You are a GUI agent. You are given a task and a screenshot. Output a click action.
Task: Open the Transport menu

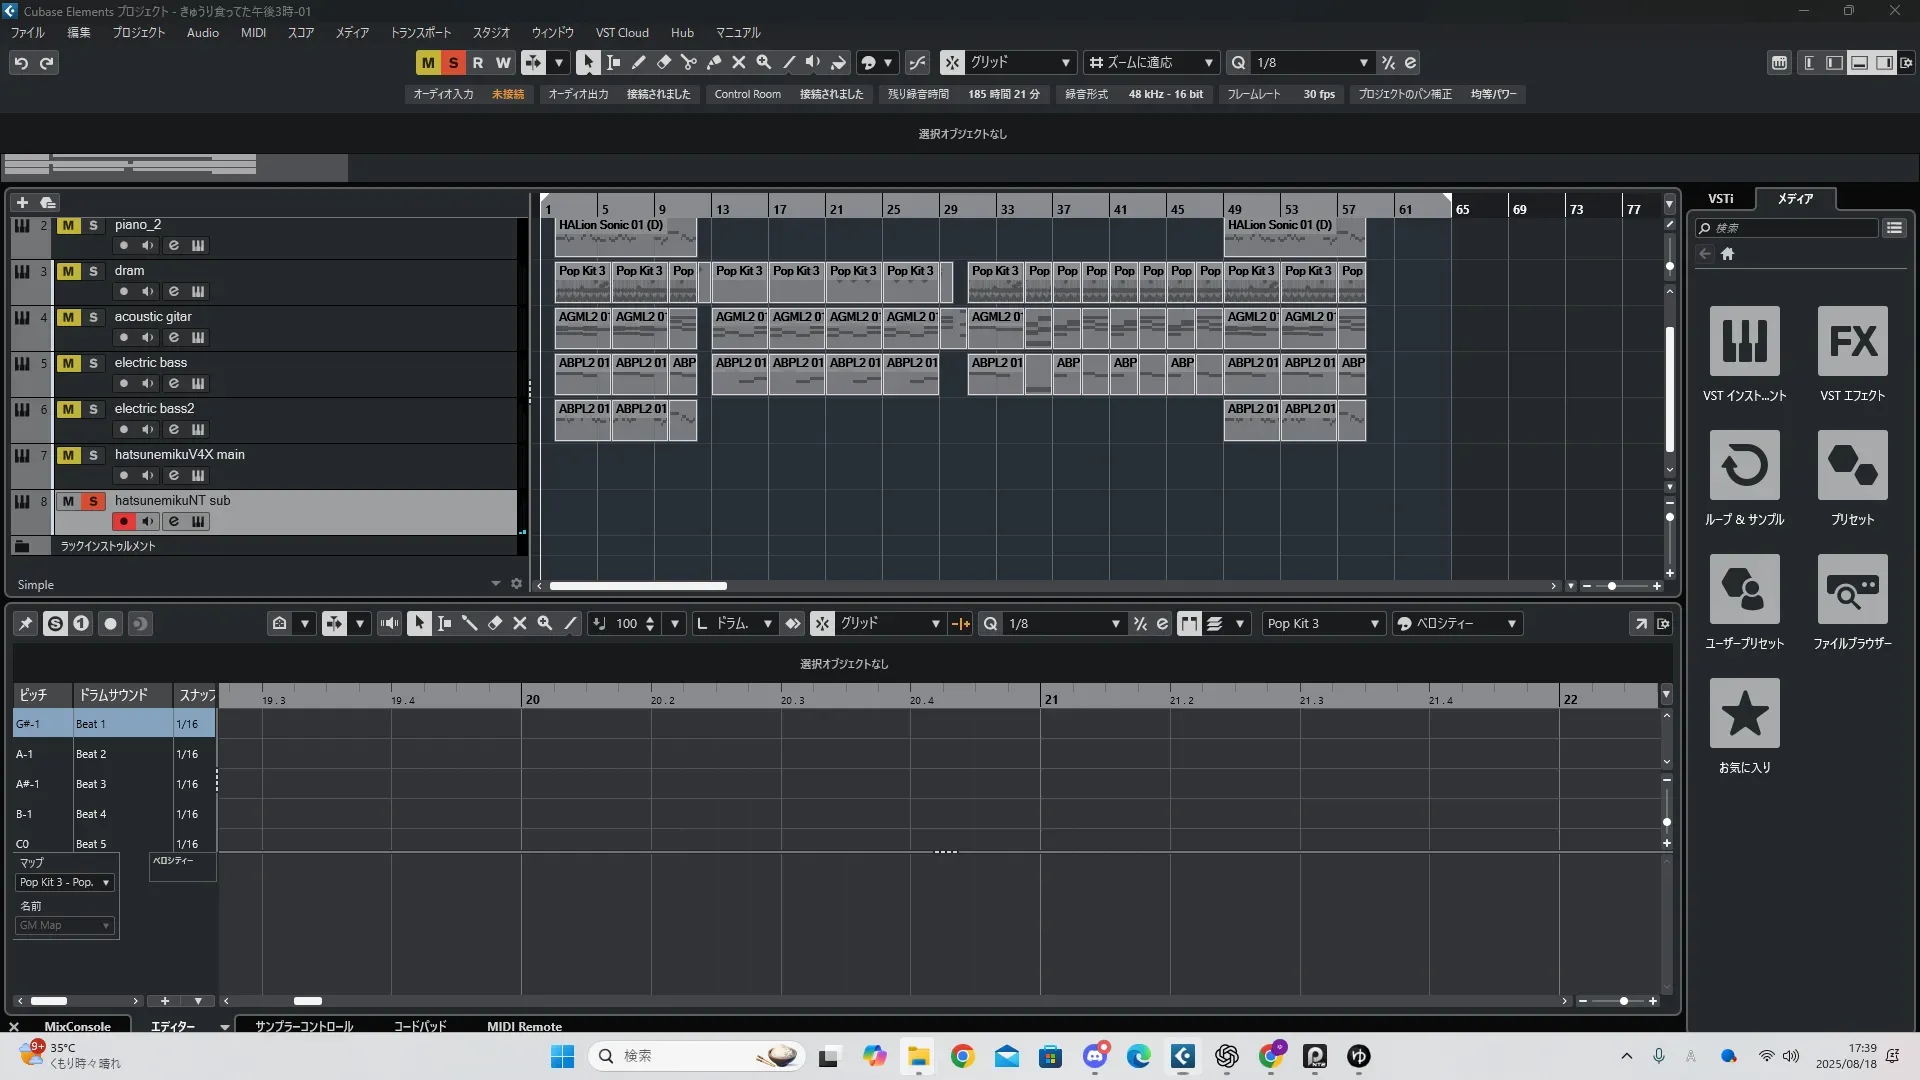[x=420, y=33]
